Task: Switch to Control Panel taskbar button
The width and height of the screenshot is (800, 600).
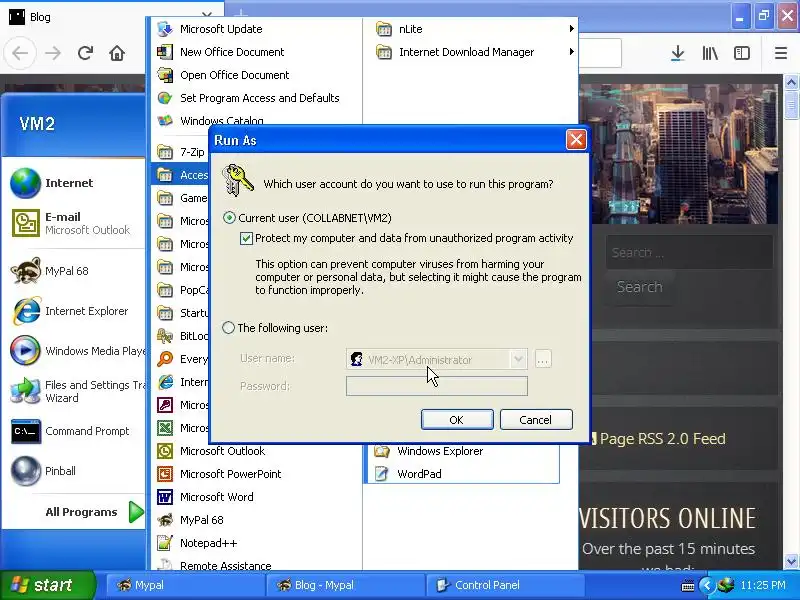Action: pos(505,585)
